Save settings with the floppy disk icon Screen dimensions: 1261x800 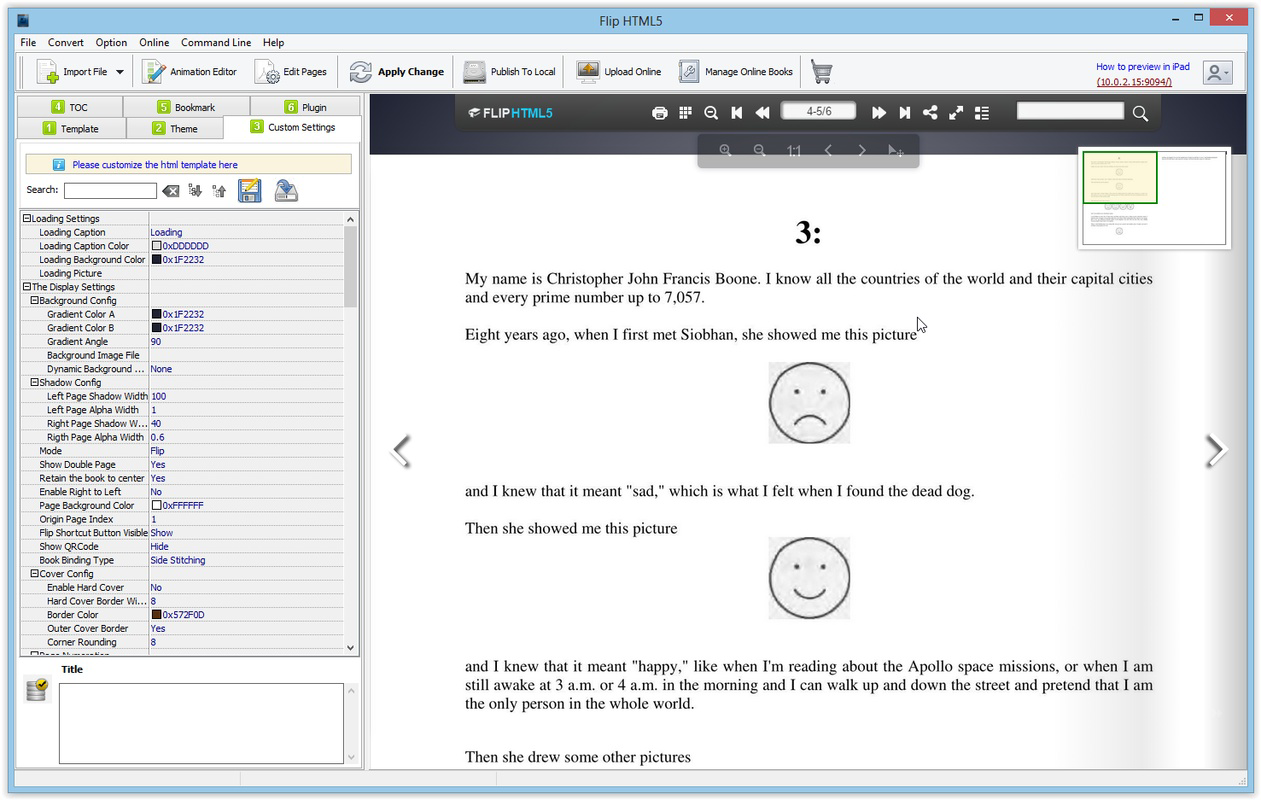(x=250, y=191)
